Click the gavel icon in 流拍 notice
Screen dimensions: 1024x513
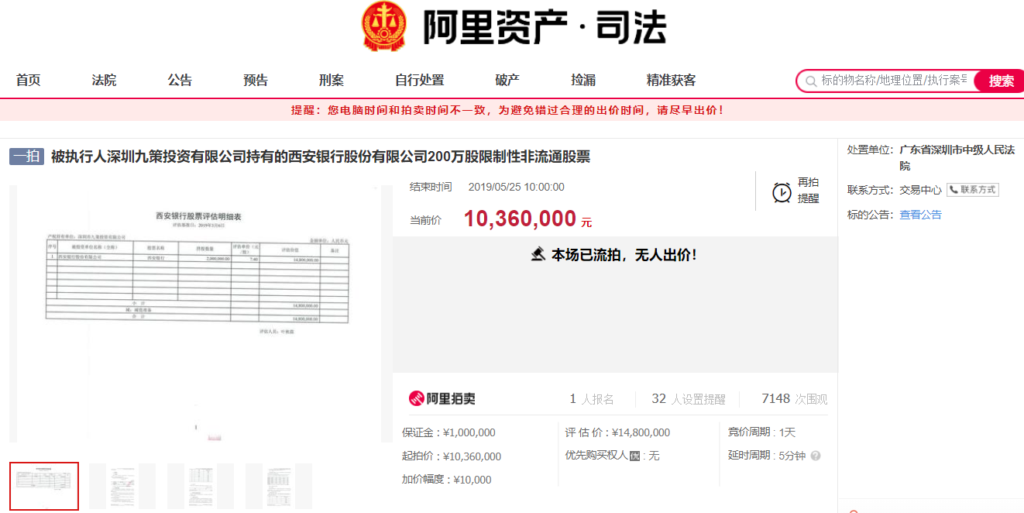click(537, 254)
